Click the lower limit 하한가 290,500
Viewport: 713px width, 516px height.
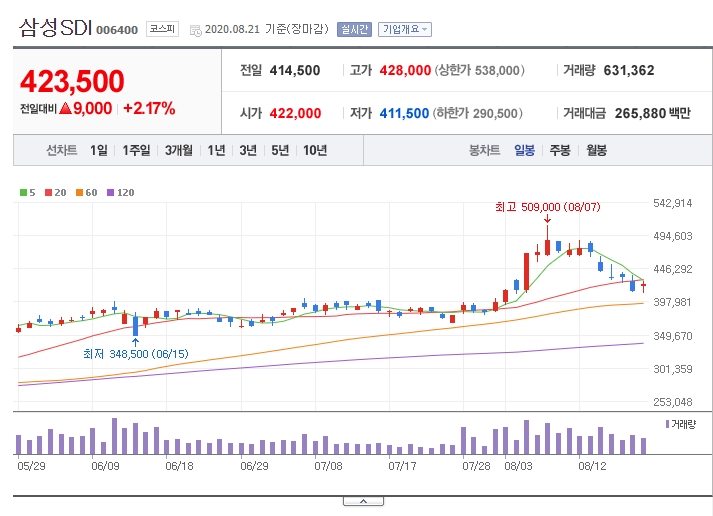pos(477,113)
